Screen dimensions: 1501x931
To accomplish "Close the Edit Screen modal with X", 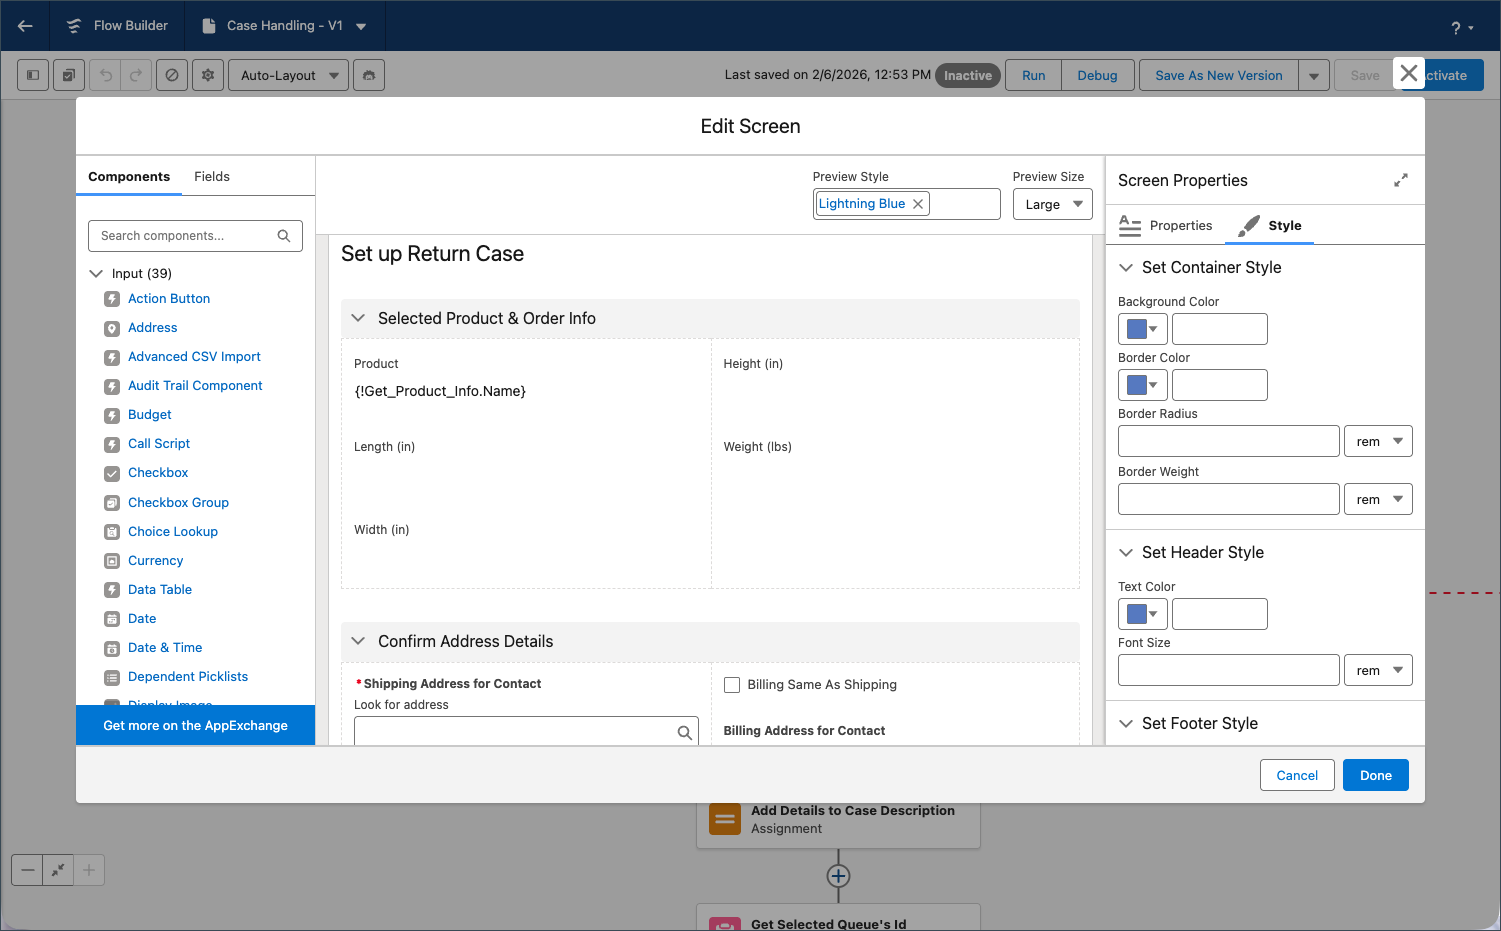I will [1408, 73].
